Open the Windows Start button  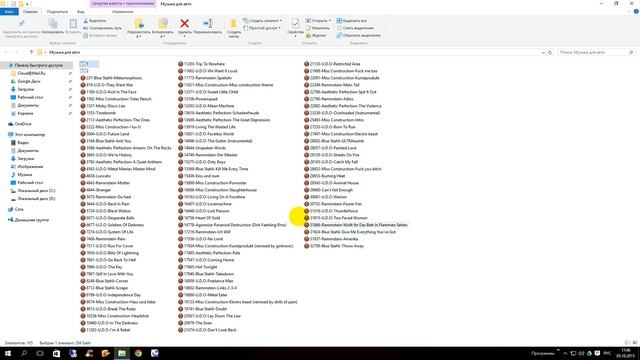[x=8, y=353]
